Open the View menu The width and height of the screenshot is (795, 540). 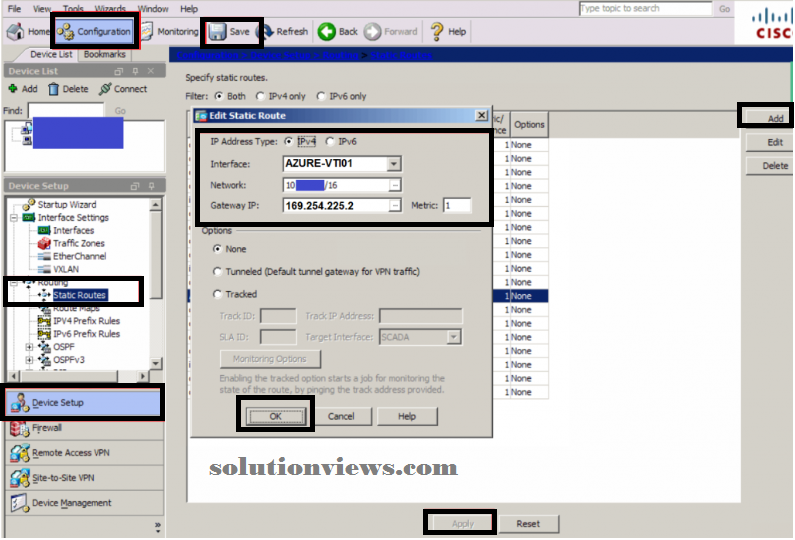coord(42,9)
